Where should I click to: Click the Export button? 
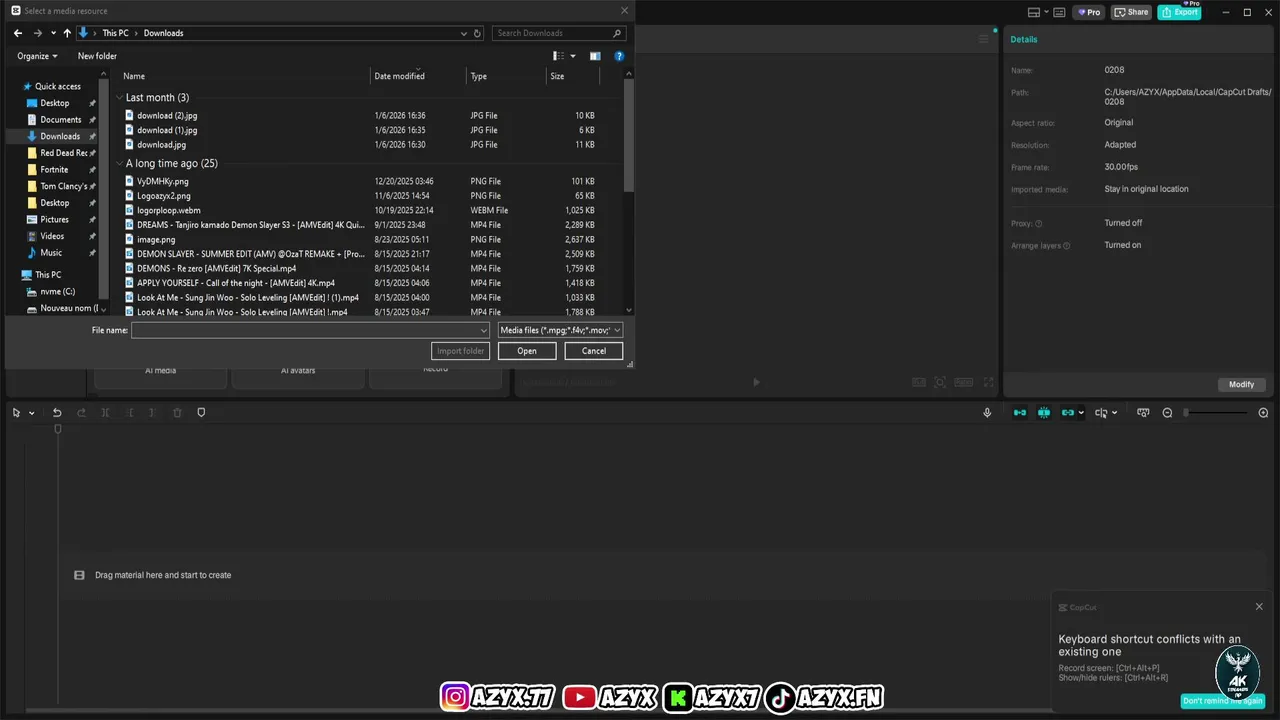pos(1180,12)
